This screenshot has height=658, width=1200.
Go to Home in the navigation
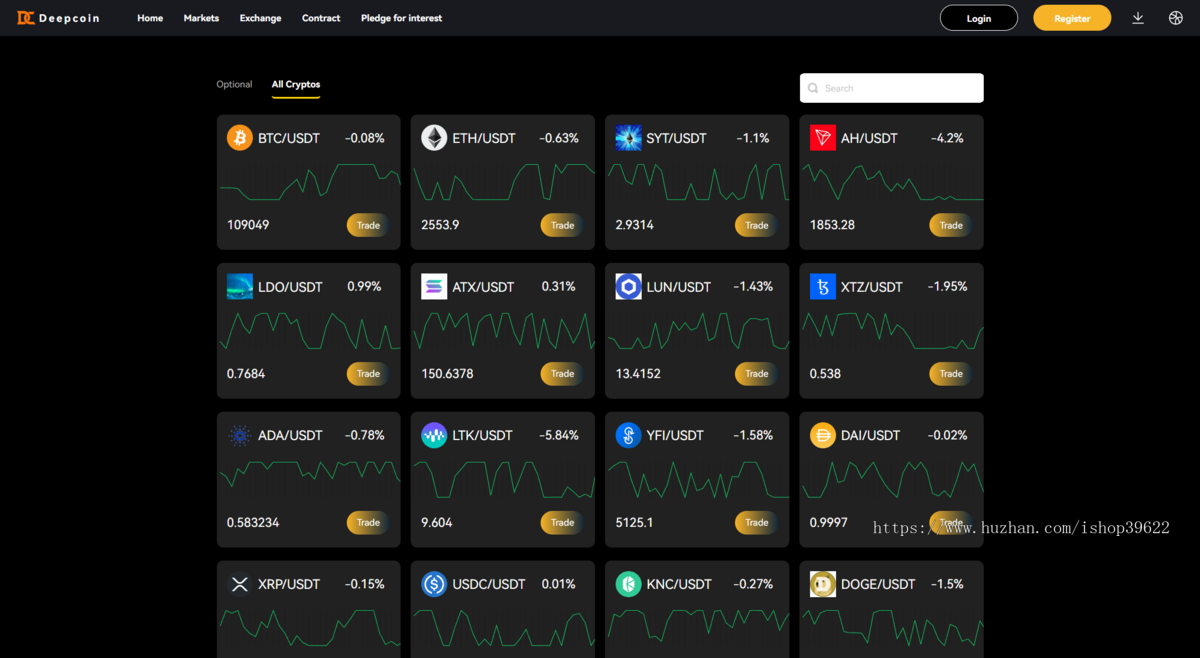150,18
